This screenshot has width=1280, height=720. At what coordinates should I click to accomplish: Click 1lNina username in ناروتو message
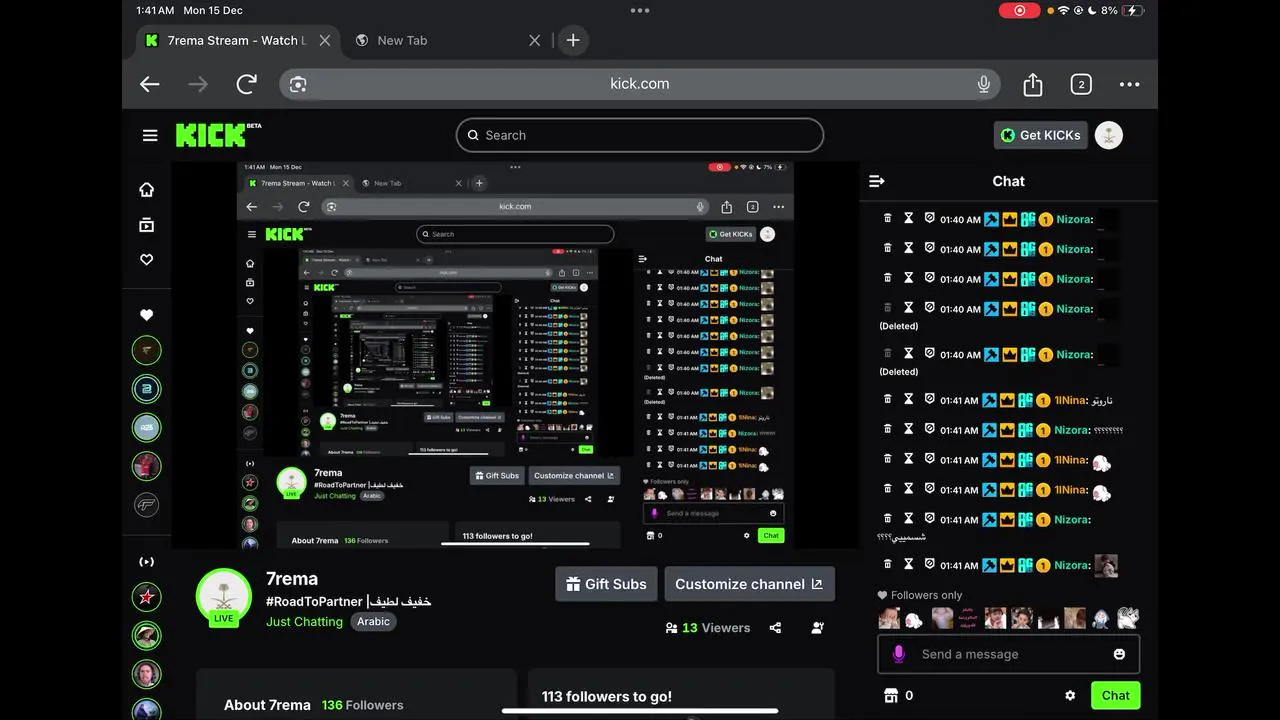click(x=1070, y=400)
